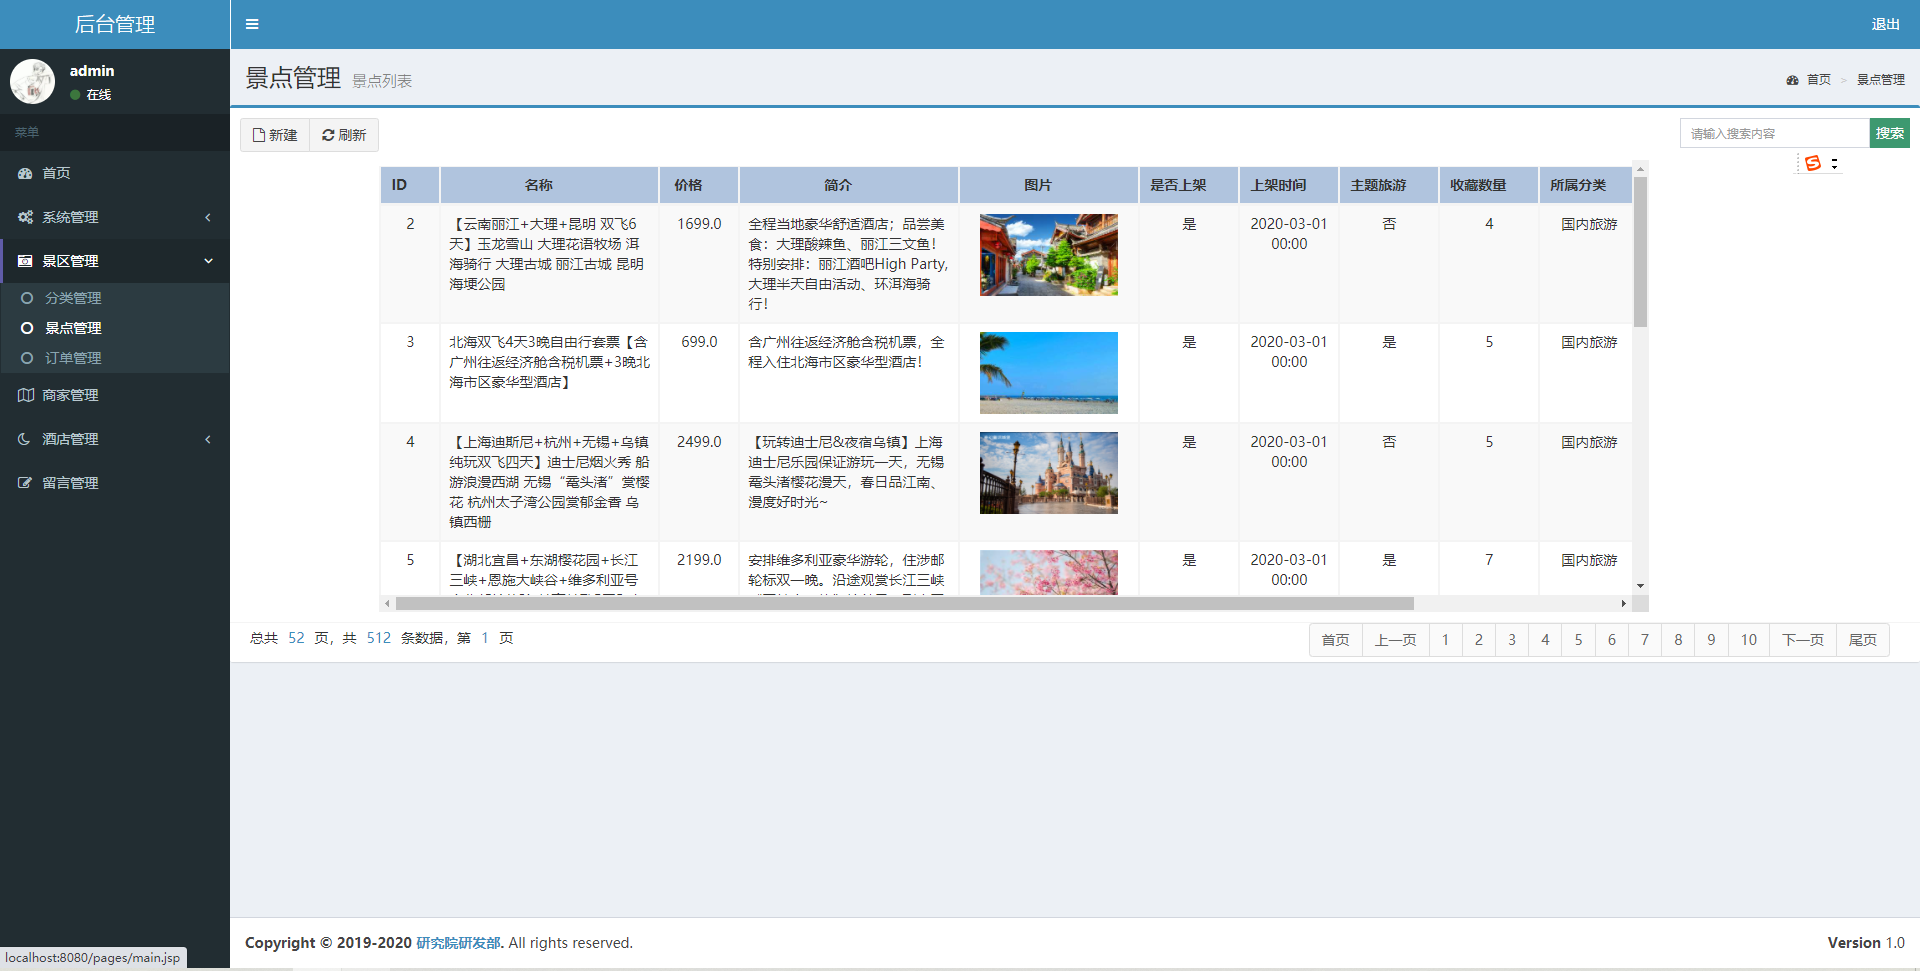Click the table's horizontal scrollbar
The height and width of the screenshot is (971, 1920).
click(x=904, y=603)
